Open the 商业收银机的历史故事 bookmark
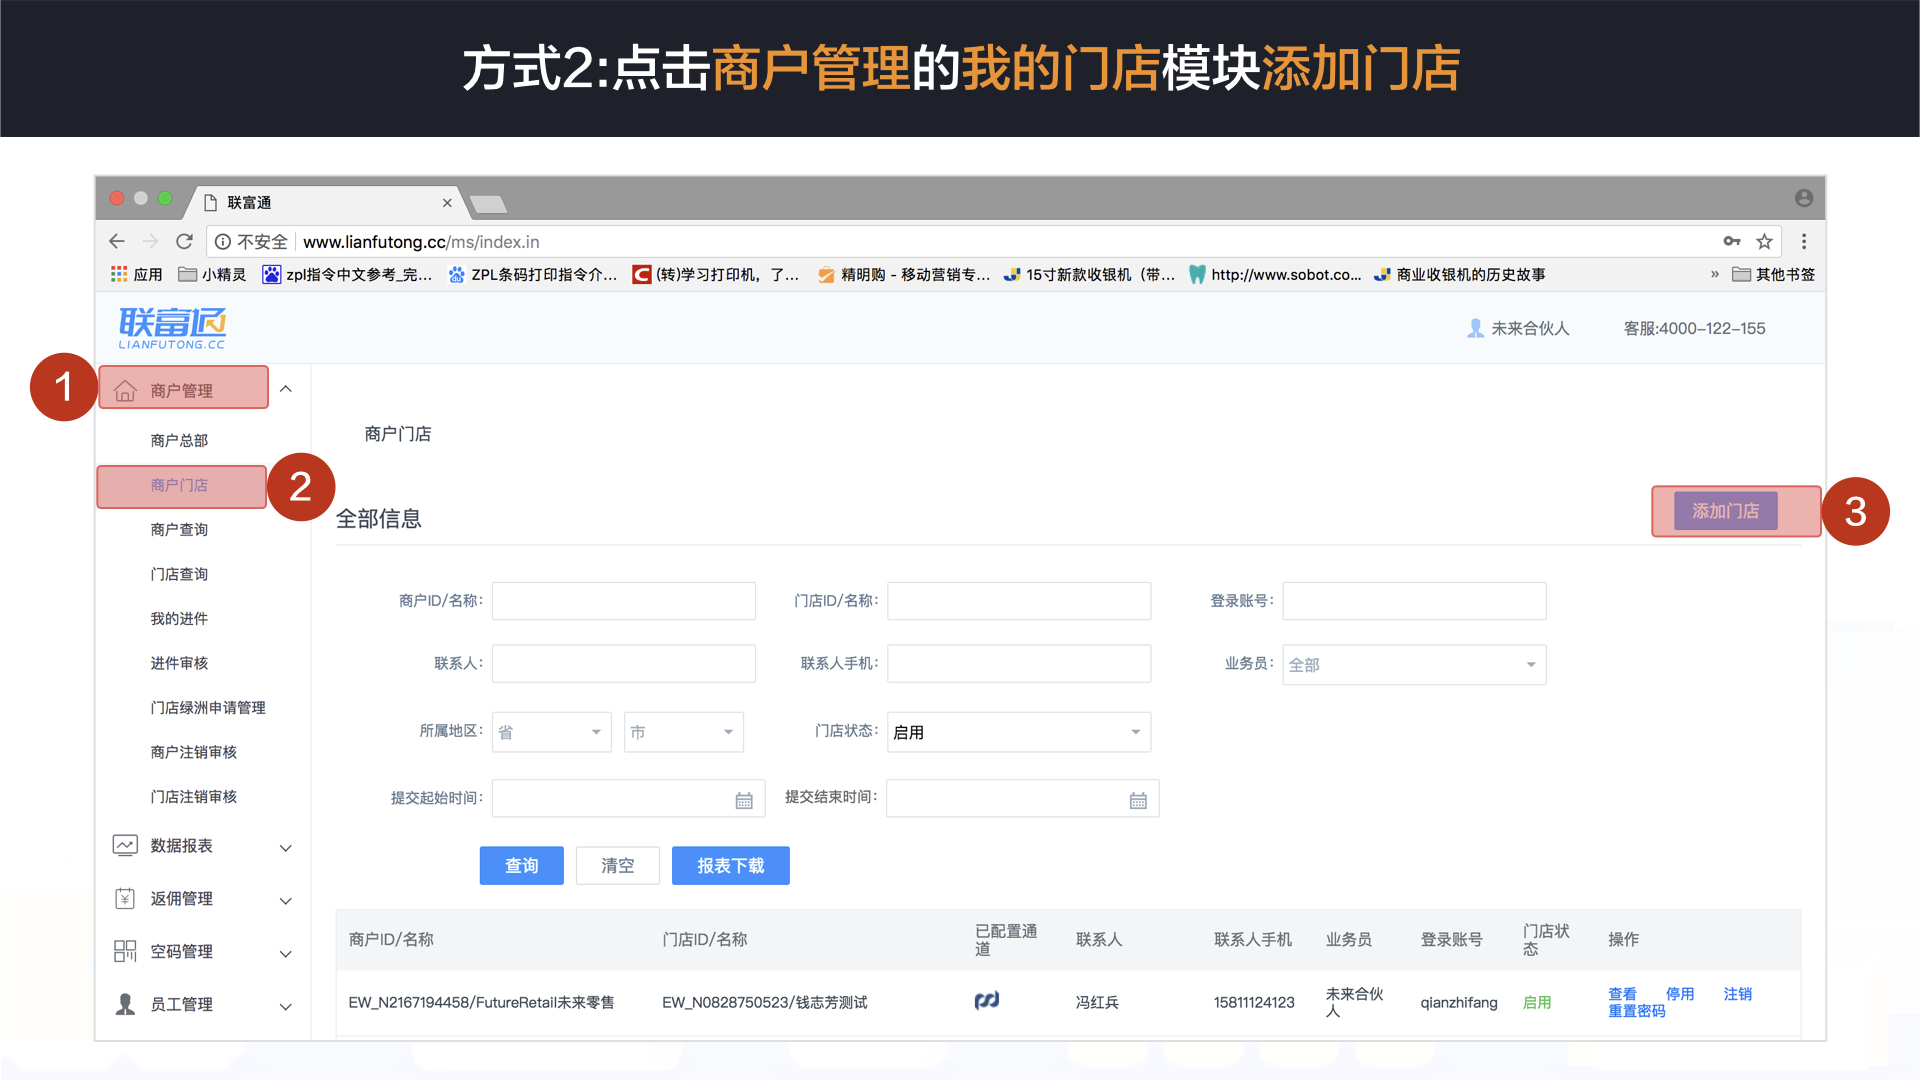Image resolution: width=1920 pixels, height=1080 pixels. [1460, 274]
